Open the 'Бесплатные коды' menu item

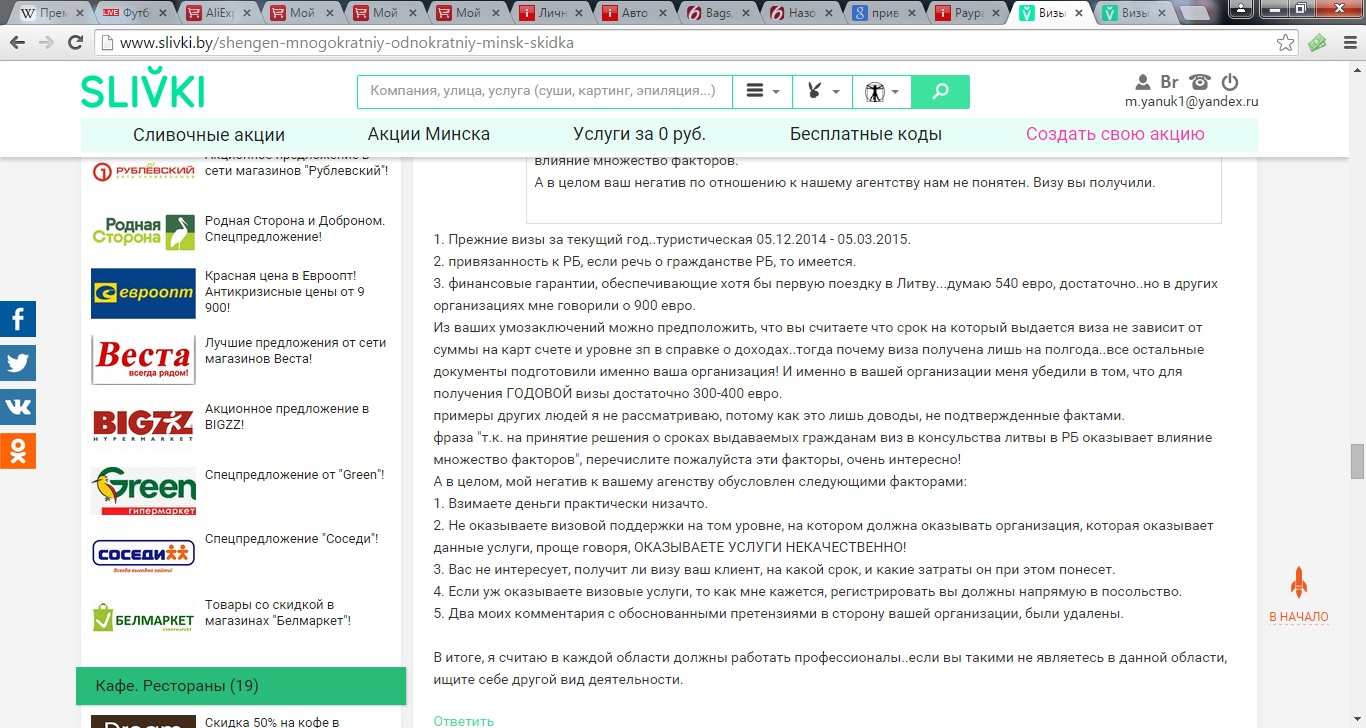(x=865, y=135)
